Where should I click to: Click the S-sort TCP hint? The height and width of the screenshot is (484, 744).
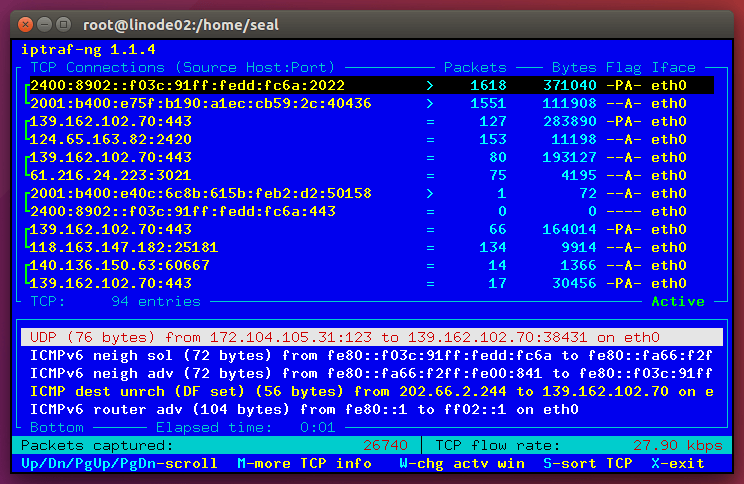click(587, 464)
